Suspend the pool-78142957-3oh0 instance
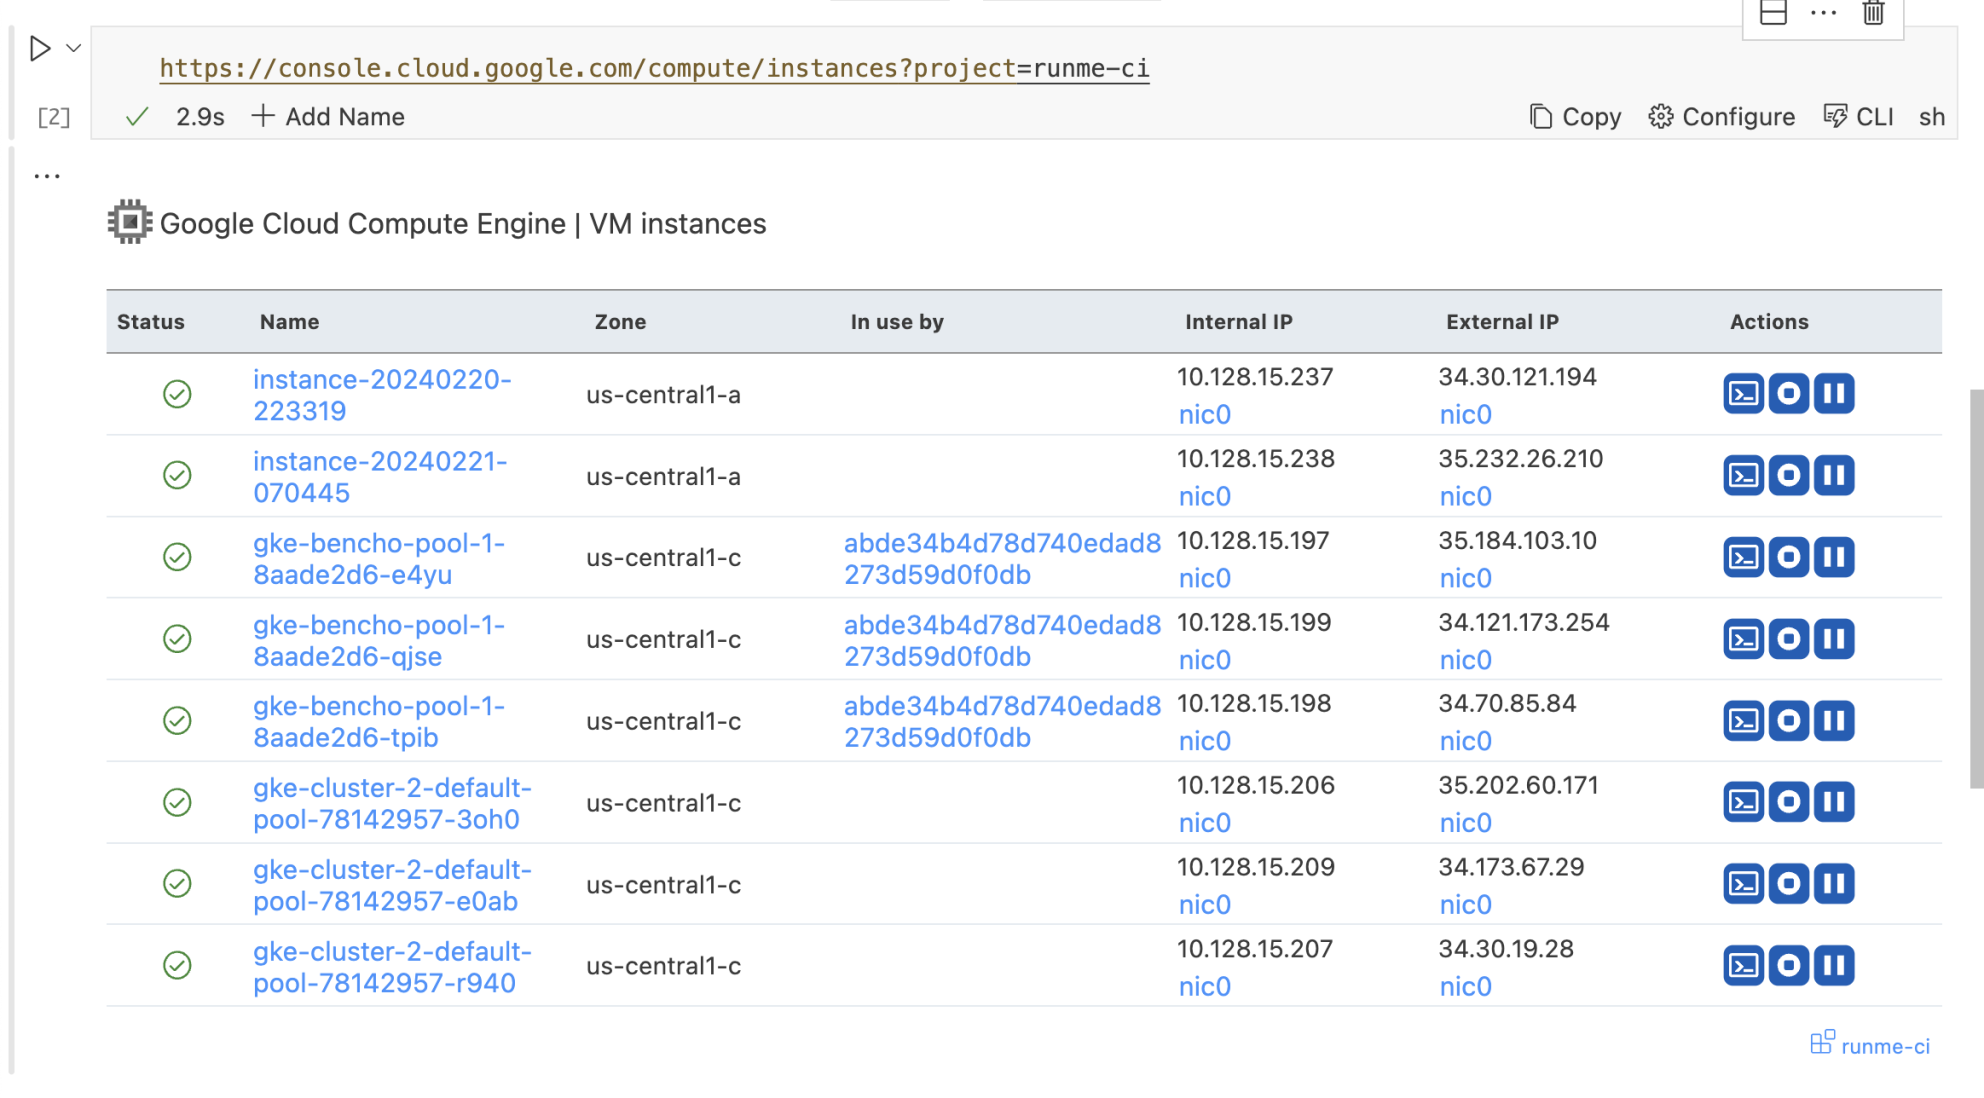 tap(1834, 802)
